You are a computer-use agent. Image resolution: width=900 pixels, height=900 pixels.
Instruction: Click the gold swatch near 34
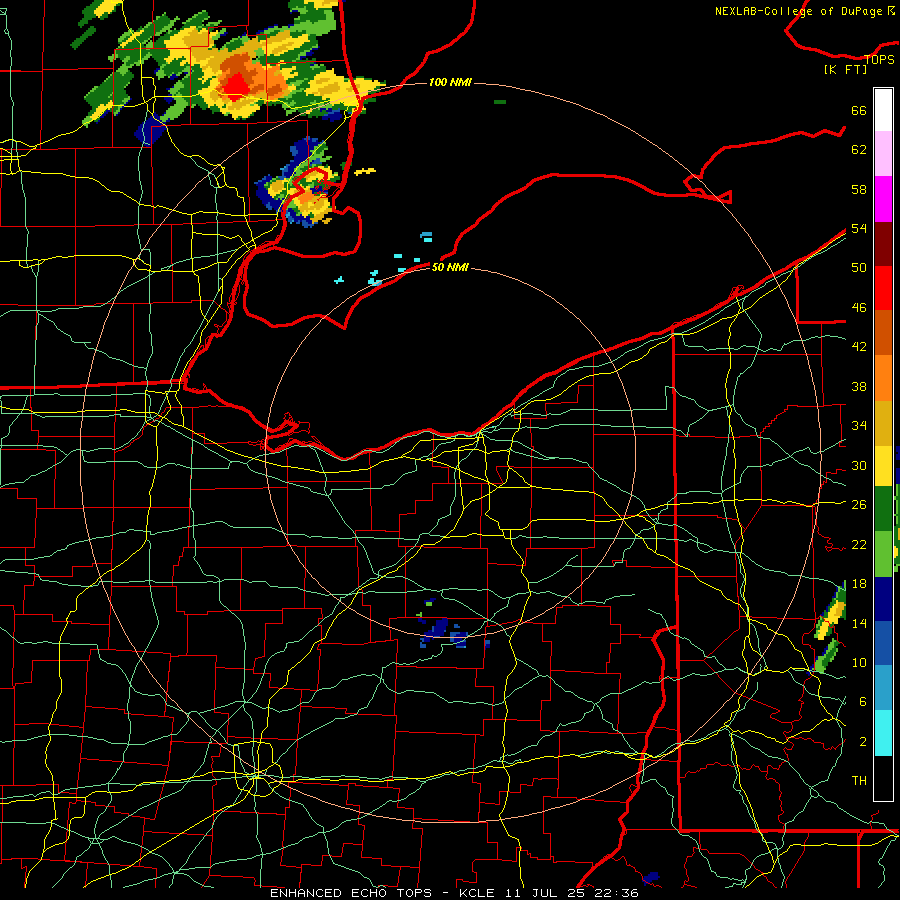click(x=883, y=423)
